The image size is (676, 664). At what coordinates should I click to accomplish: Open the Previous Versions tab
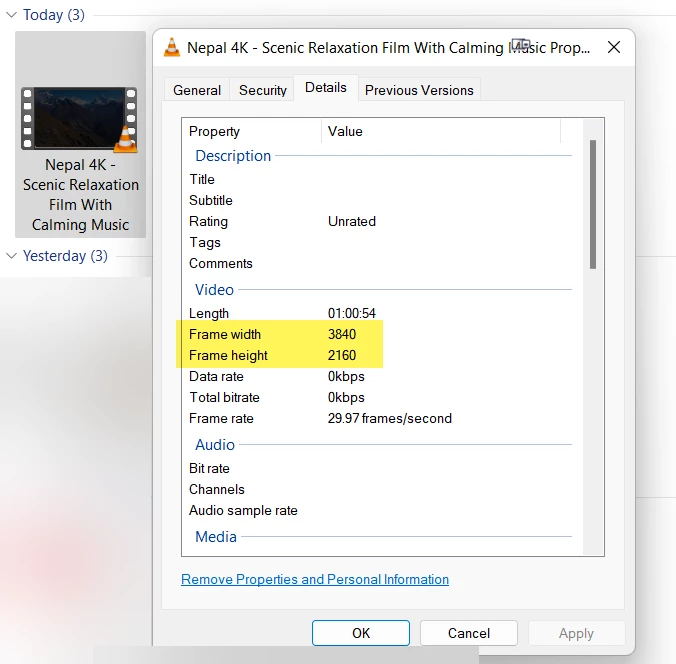coord(419,90)
